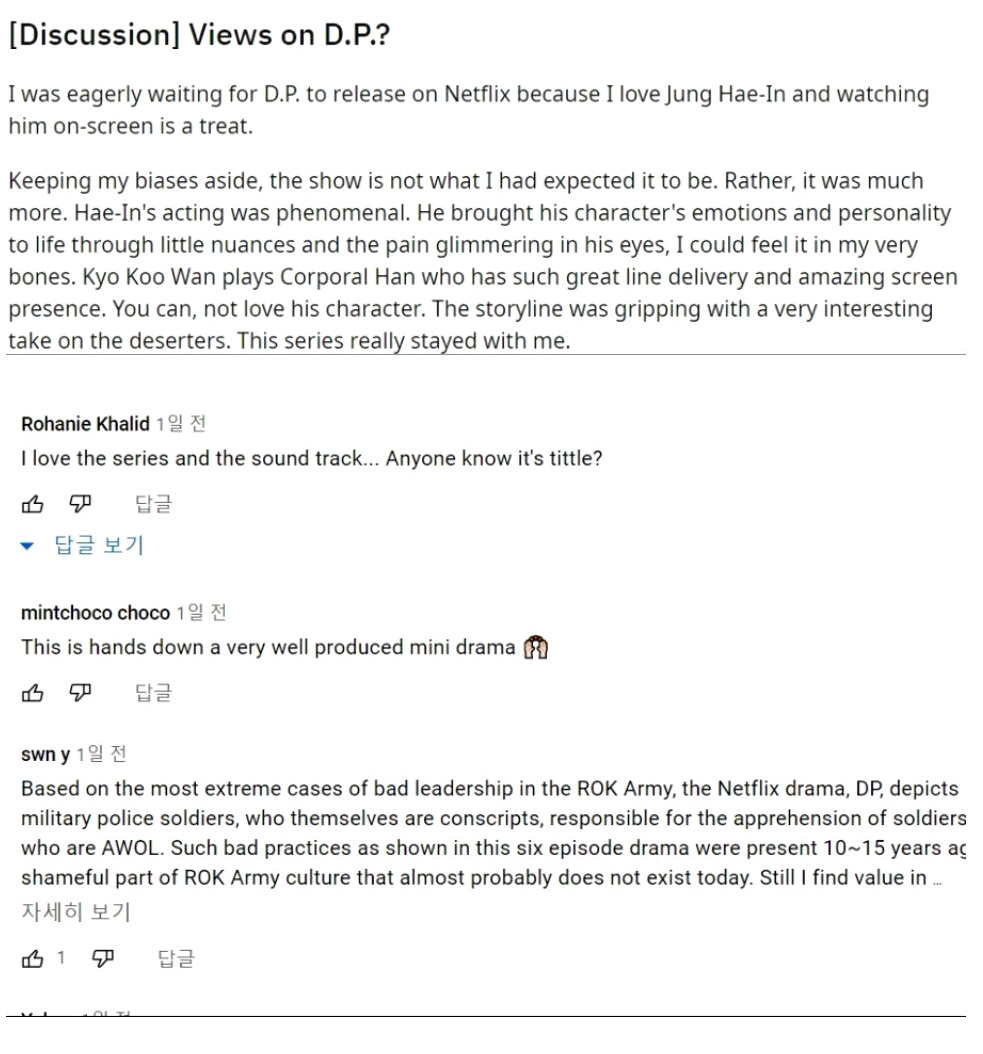Open Rohanie Khalid's profile name link

[84, 425]
